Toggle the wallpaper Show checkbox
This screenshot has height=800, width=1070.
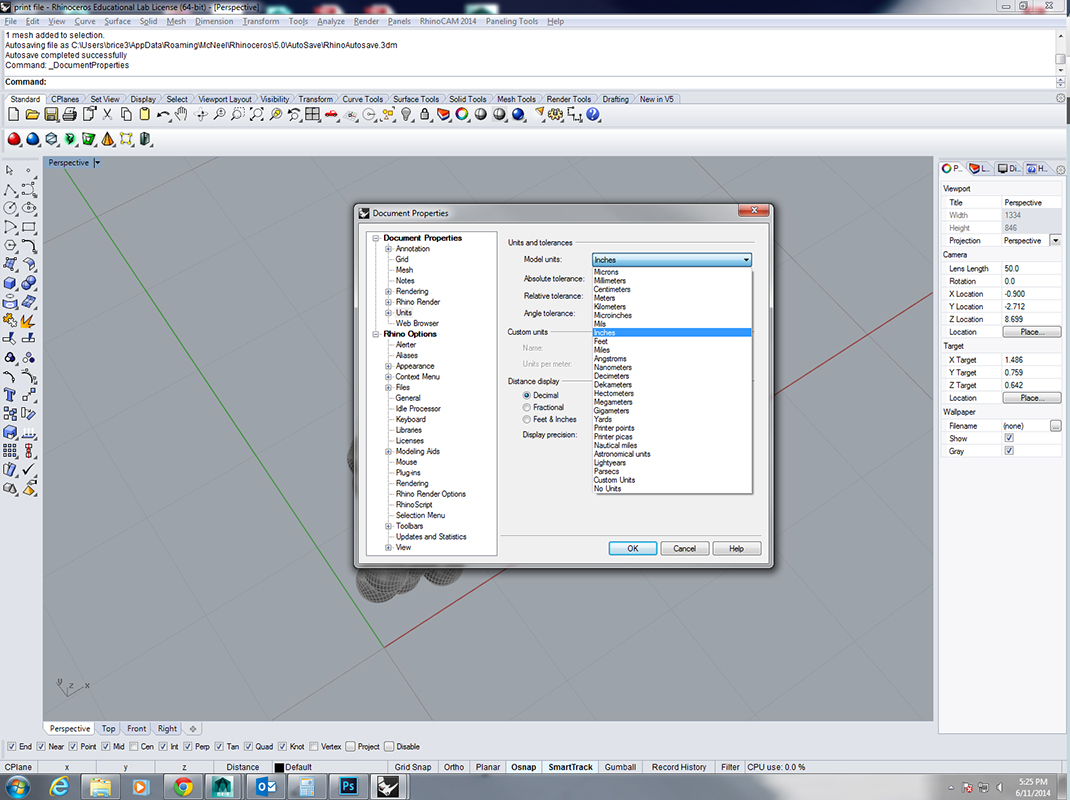pyautogui.click(x=1009, y=438)
